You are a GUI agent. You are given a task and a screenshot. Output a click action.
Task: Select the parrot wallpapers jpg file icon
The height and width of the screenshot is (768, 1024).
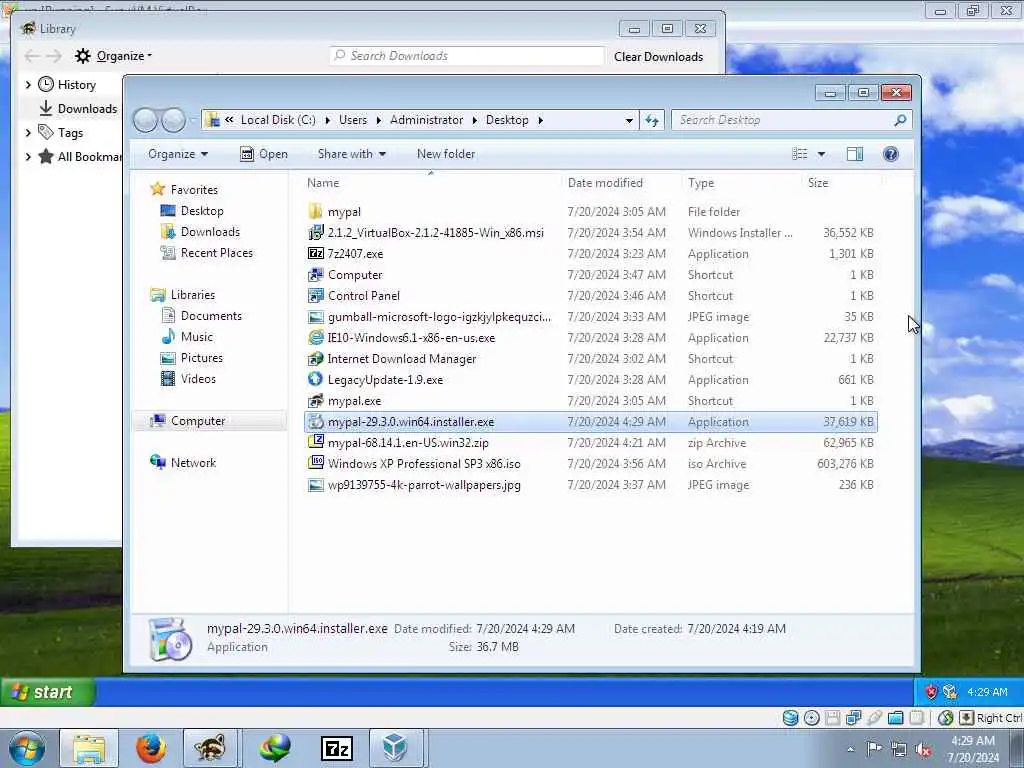(315, 485)
